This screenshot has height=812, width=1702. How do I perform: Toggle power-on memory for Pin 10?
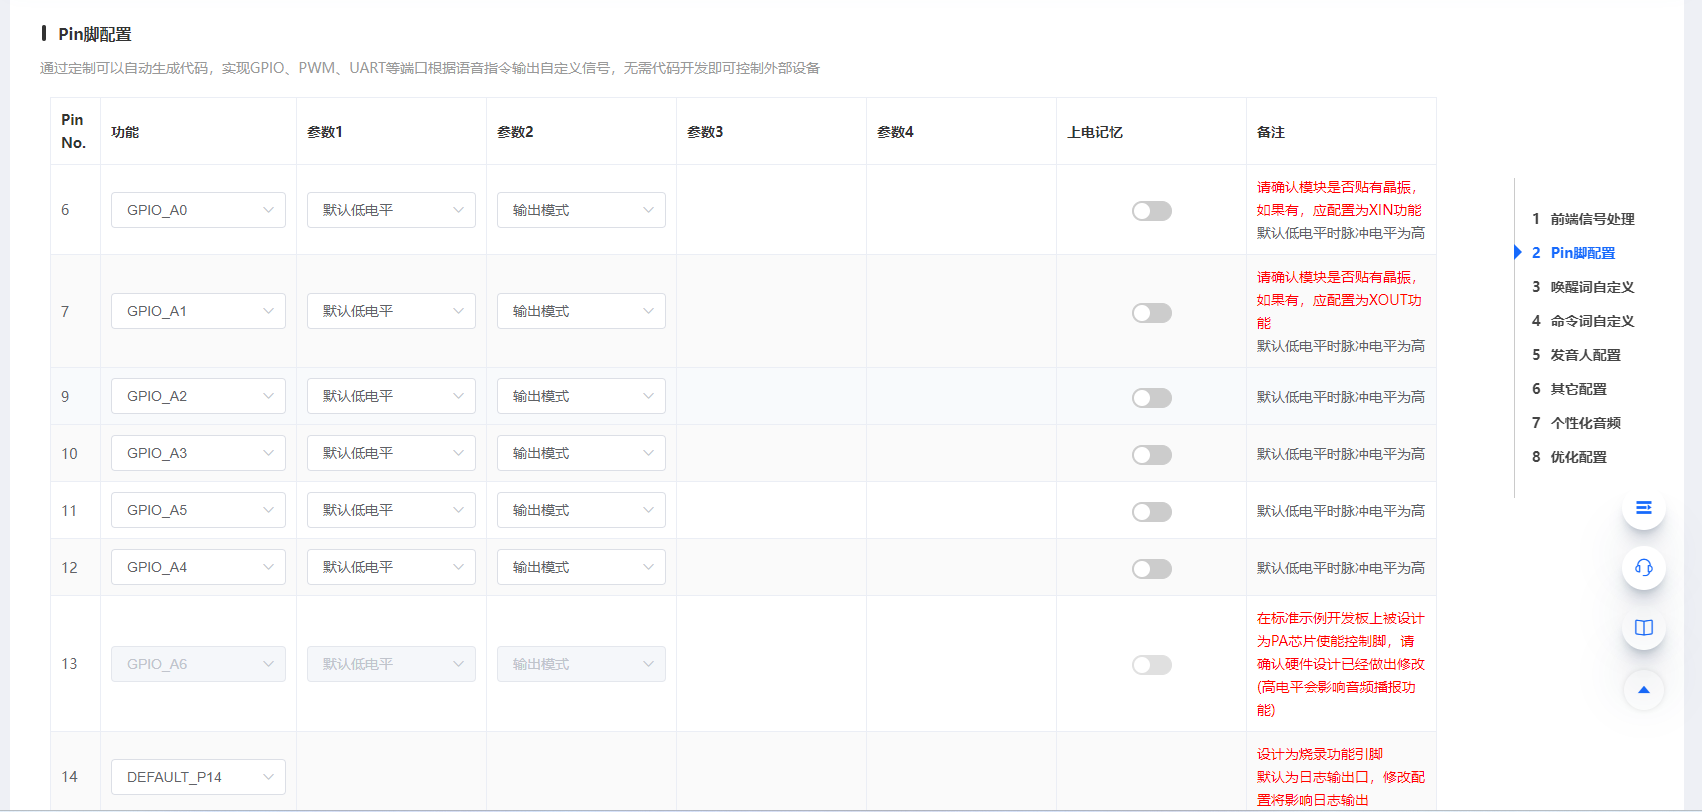coord(1151,455)
